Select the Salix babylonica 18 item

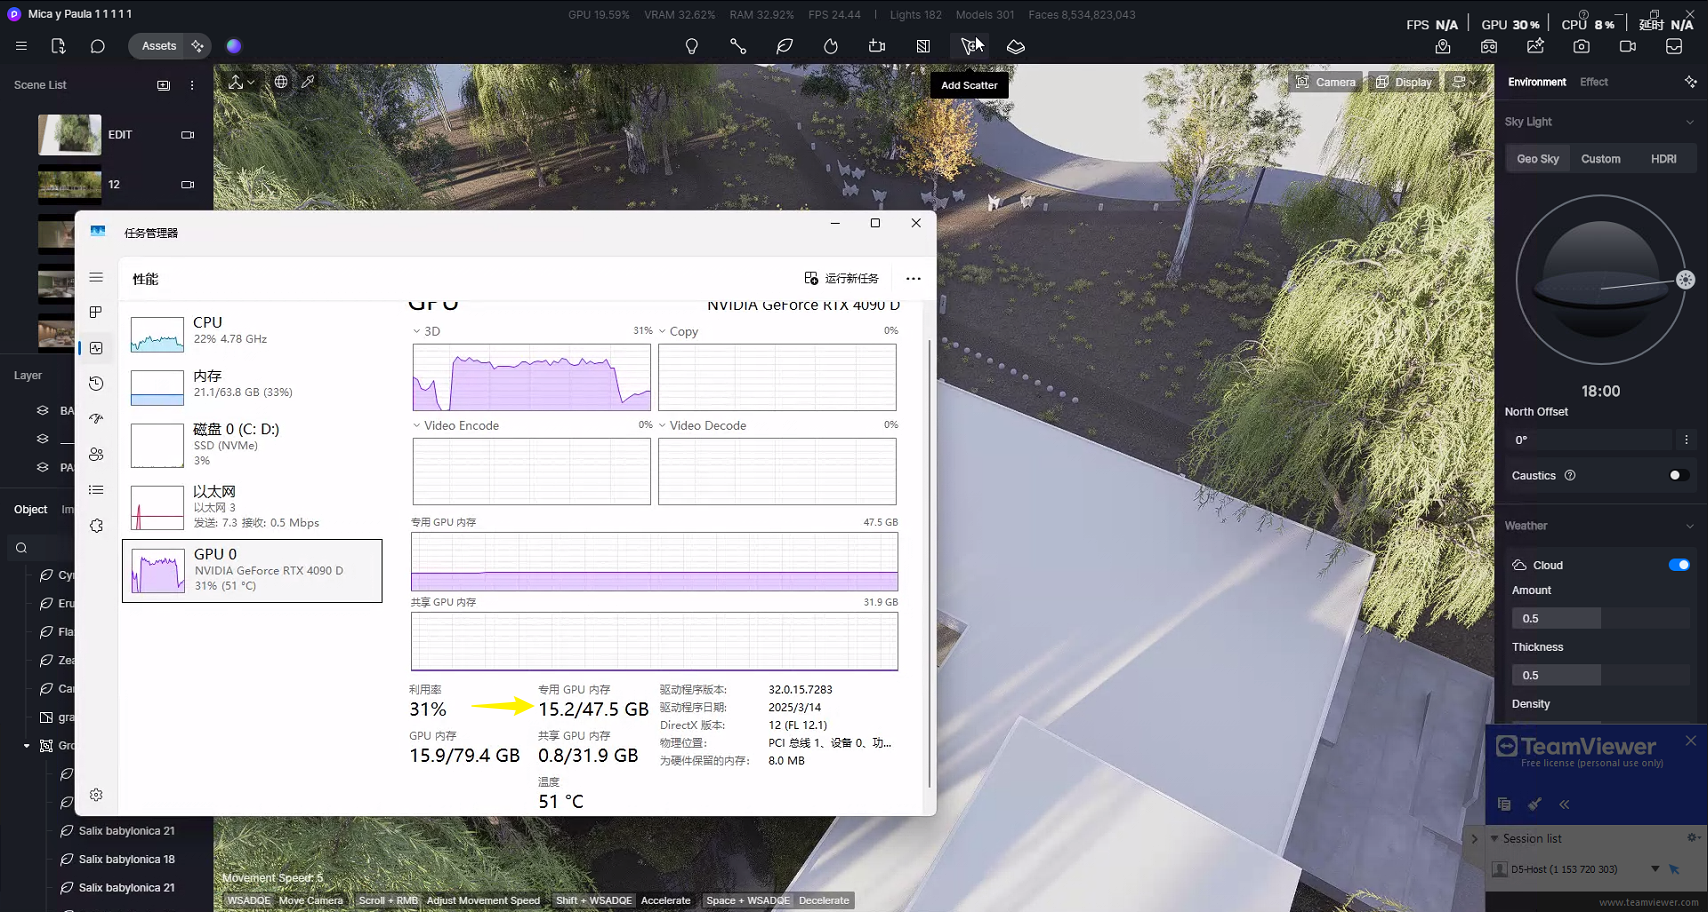click(x=127, y=859)
